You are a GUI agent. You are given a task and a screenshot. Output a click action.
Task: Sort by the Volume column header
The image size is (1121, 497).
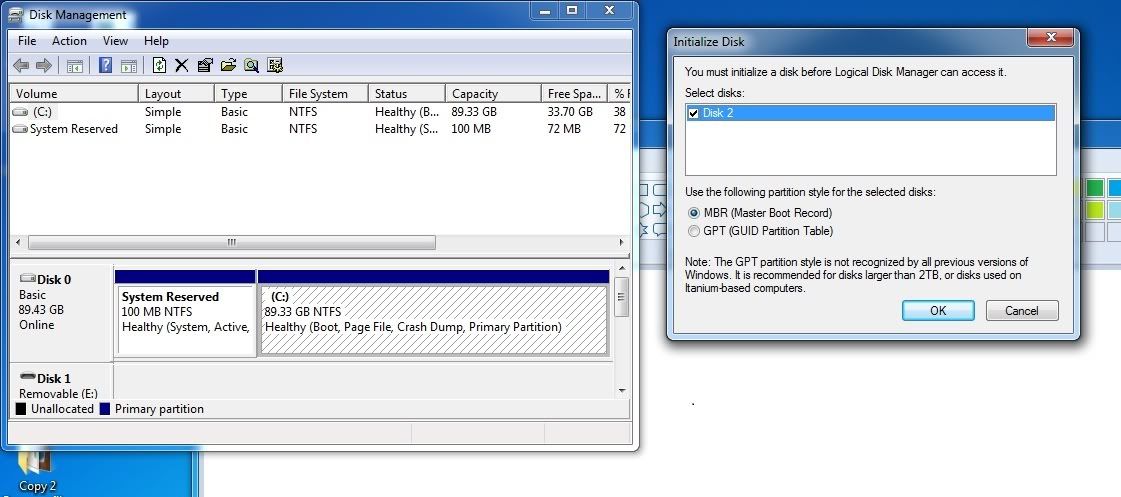click(74, 94)
